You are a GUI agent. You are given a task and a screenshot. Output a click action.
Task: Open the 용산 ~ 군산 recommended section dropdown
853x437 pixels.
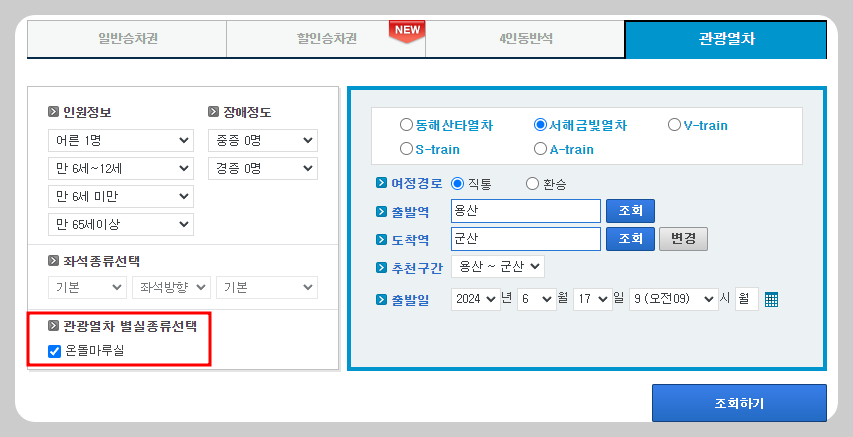(498, 267)
